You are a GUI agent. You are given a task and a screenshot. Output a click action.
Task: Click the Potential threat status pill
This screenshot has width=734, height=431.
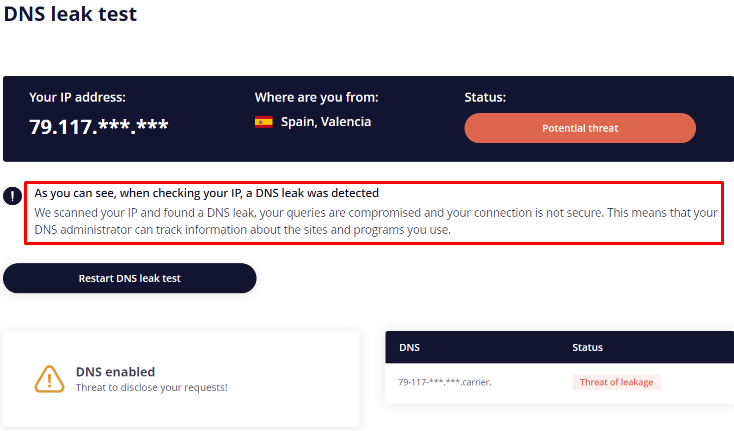pos(580,128)
